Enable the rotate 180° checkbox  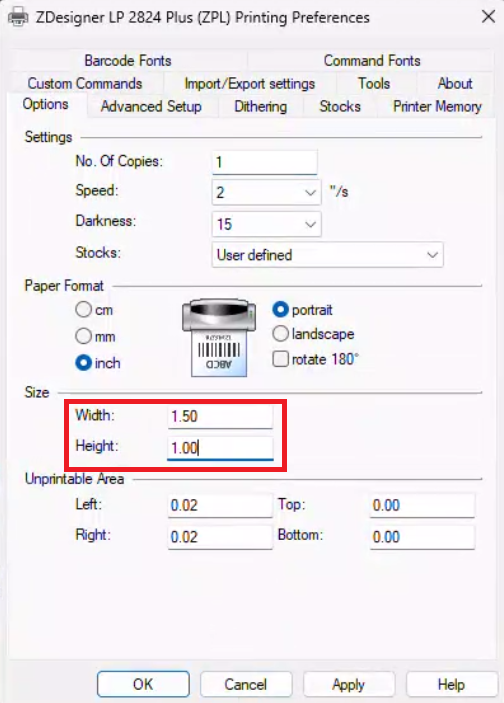point(281,359)
